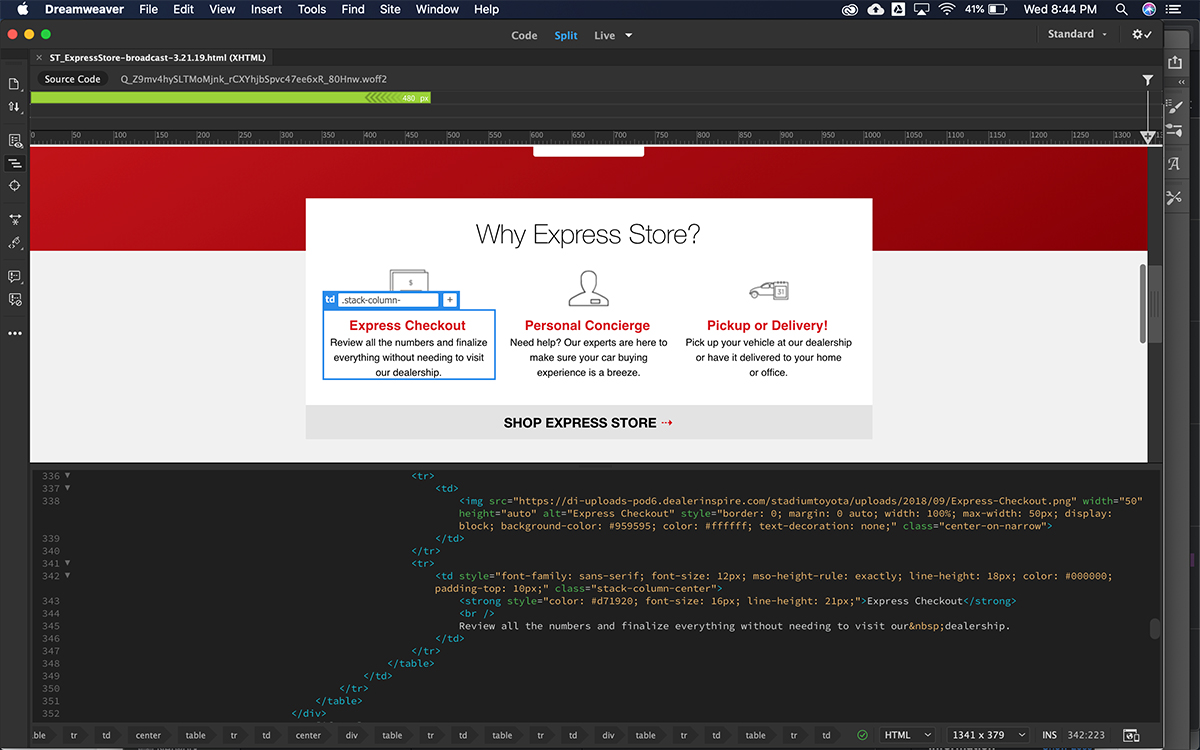Click Expand All code icon
The image size is (1200, 750).
point(15,219)
